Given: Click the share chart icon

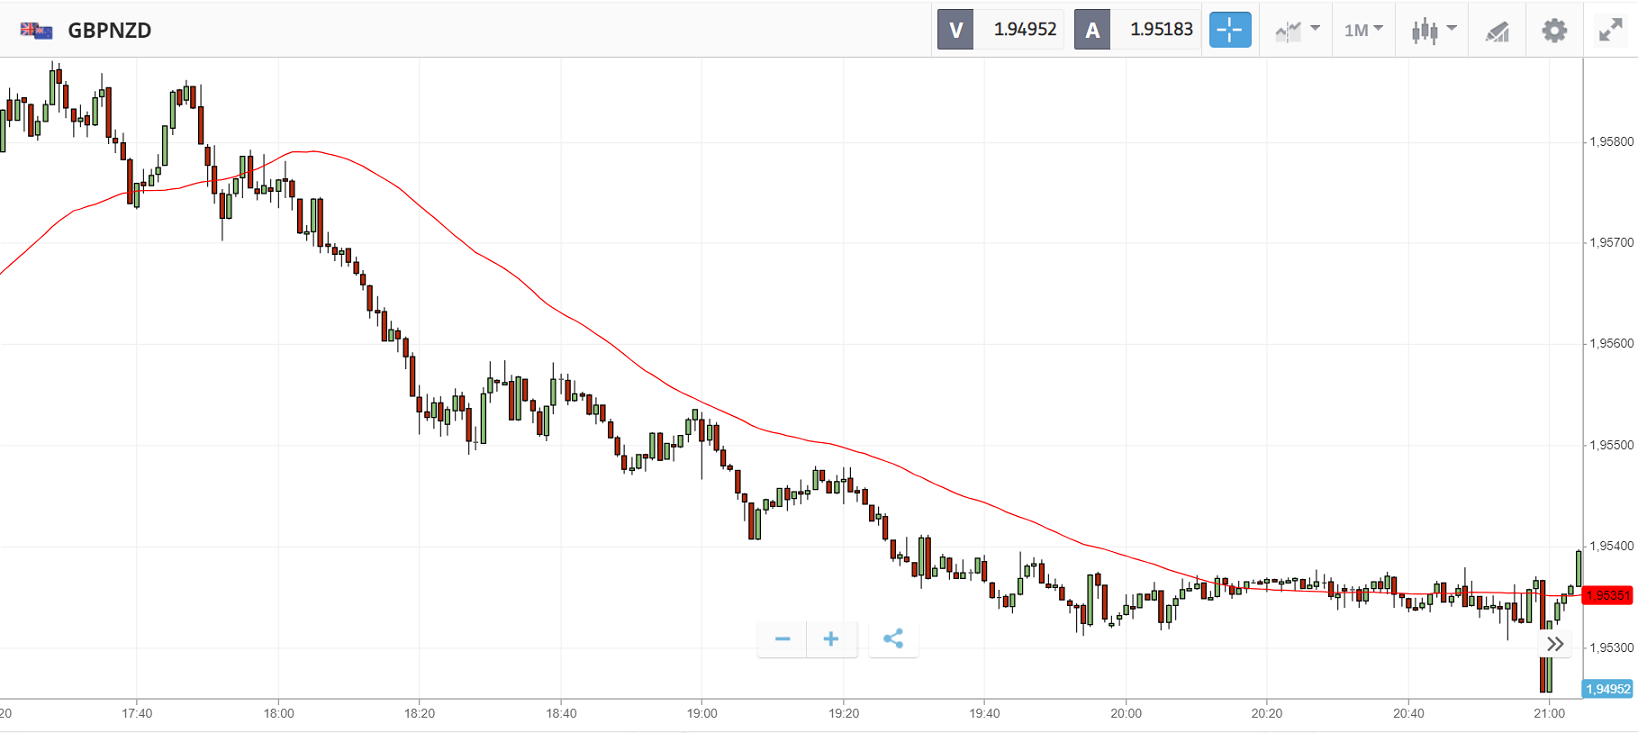Looking at the screenshot, I should [x=893, y=639].
